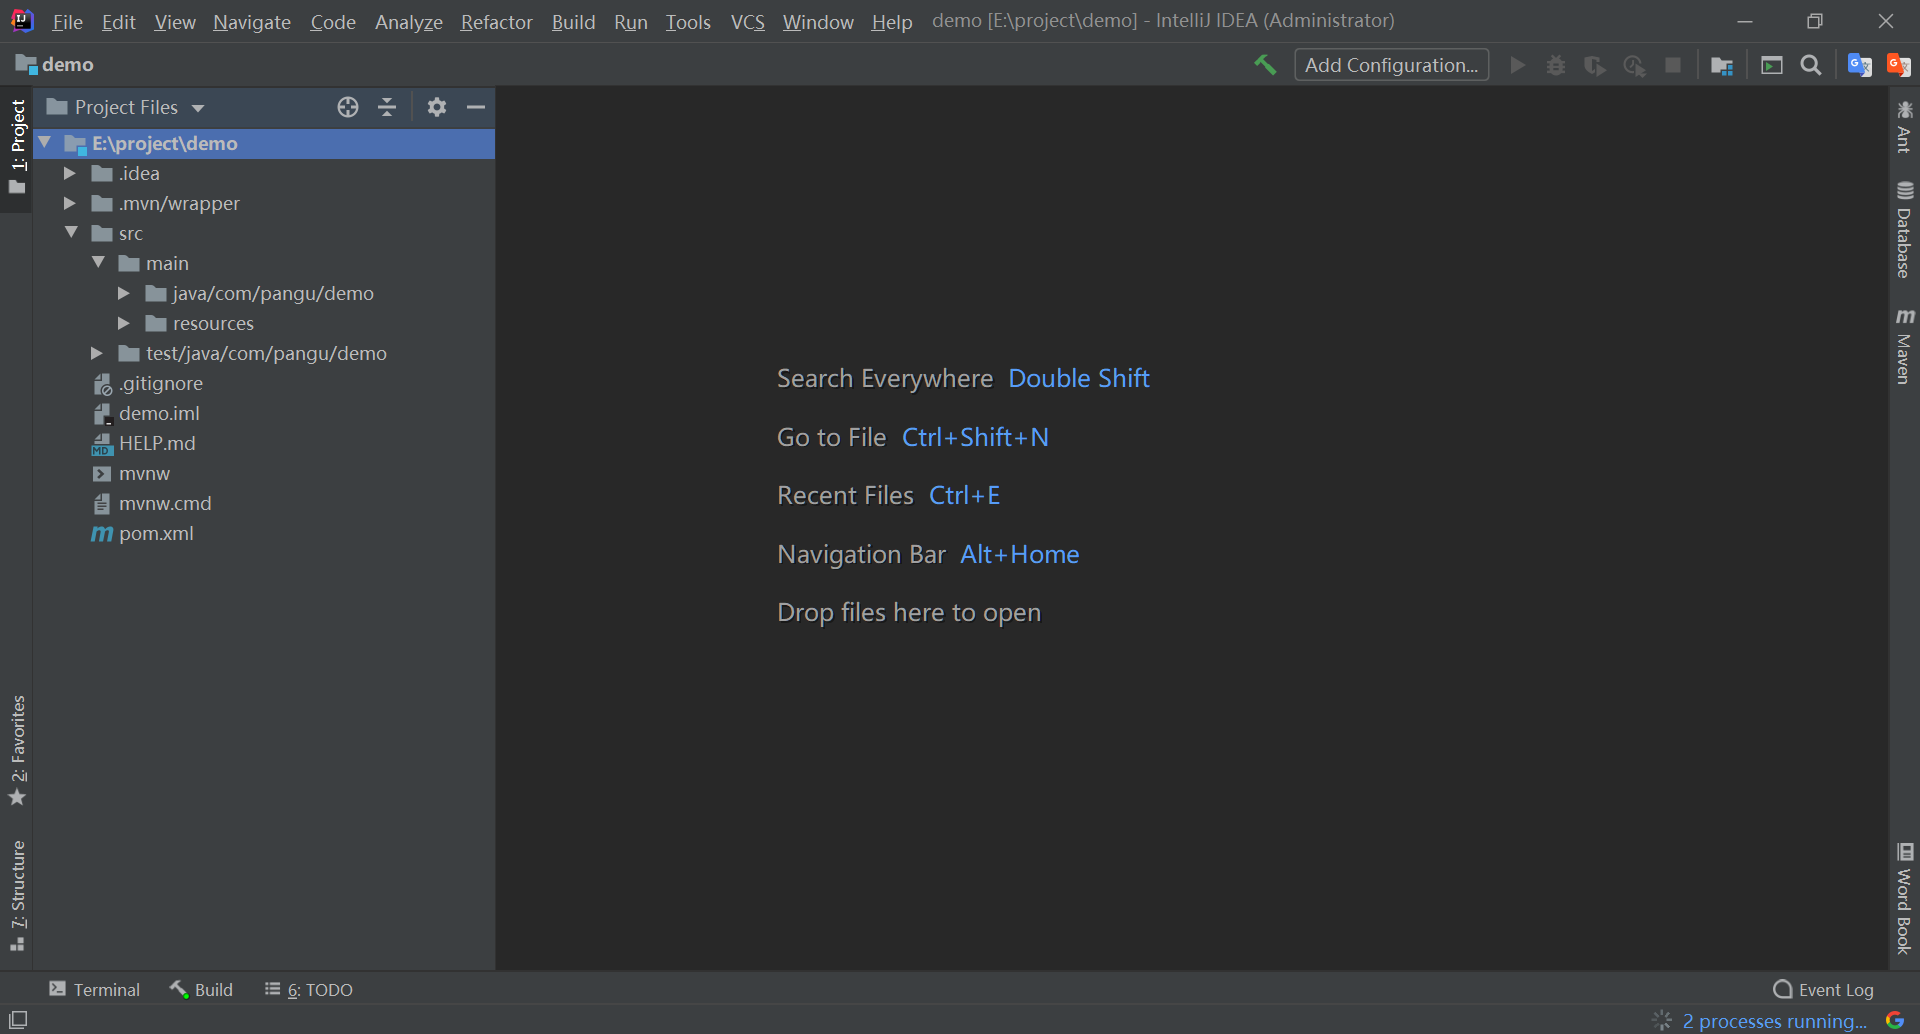This screenshot has height=1034, width=1920.
Task: Open the pom.xml Maven file
Action: pos(156,533)
